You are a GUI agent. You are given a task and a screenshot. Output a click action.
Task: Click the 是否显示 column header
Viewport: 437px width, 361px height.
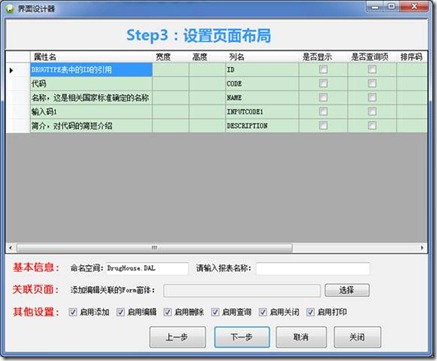click(323, 57)
